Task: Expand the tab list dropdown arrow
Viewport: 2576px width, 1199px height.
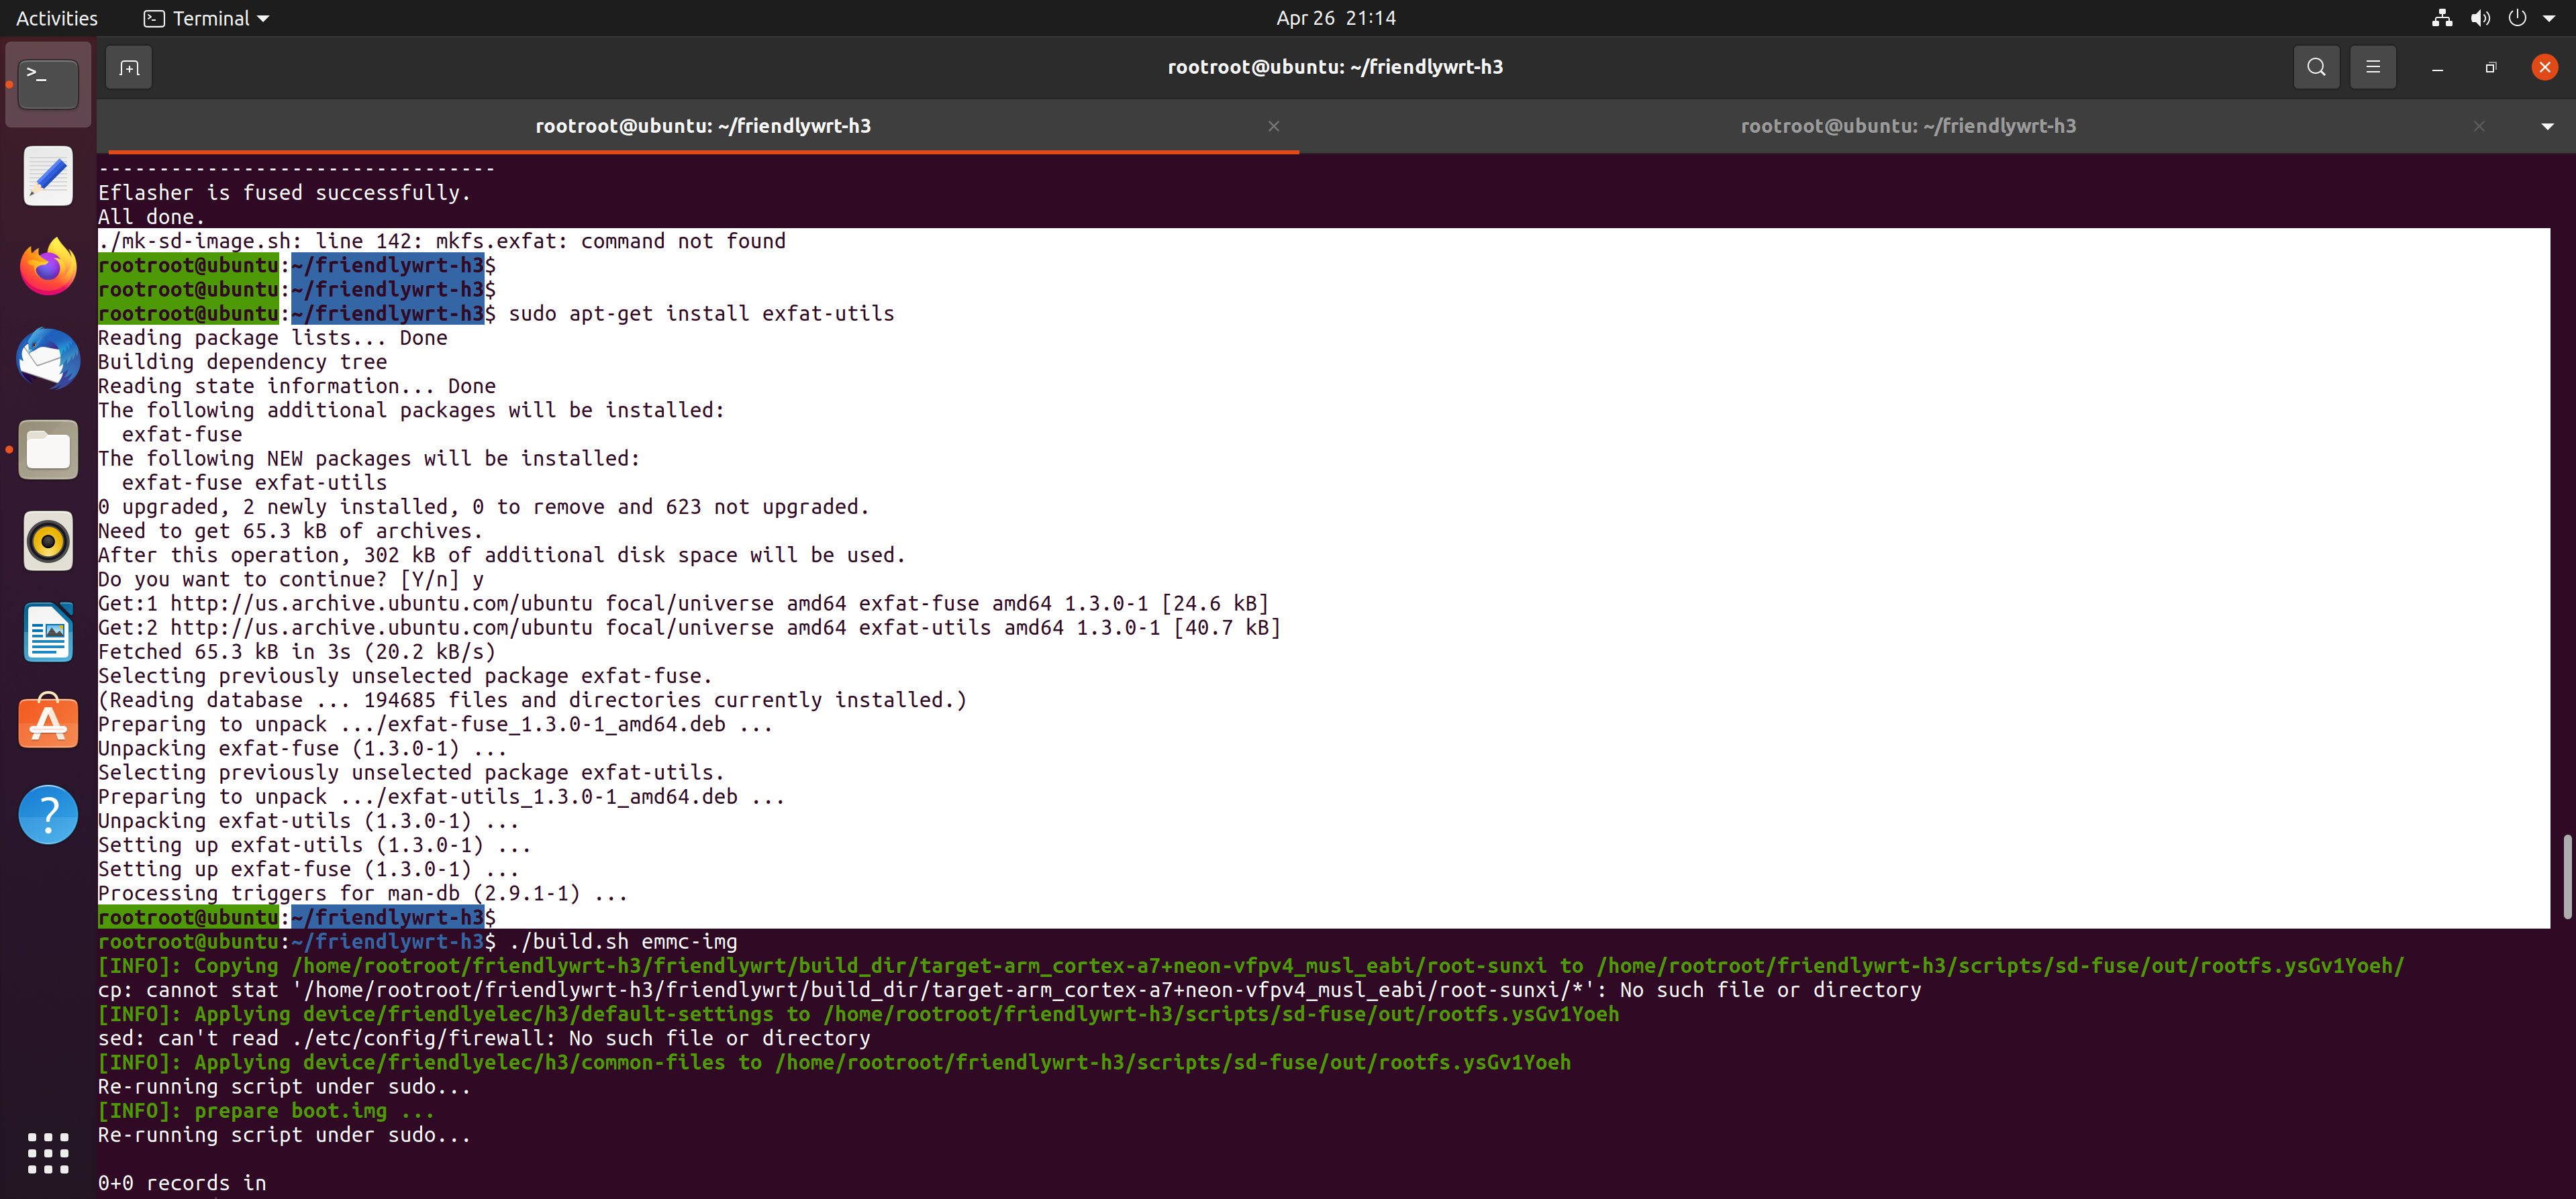Action: click(x=2547, y=126)
